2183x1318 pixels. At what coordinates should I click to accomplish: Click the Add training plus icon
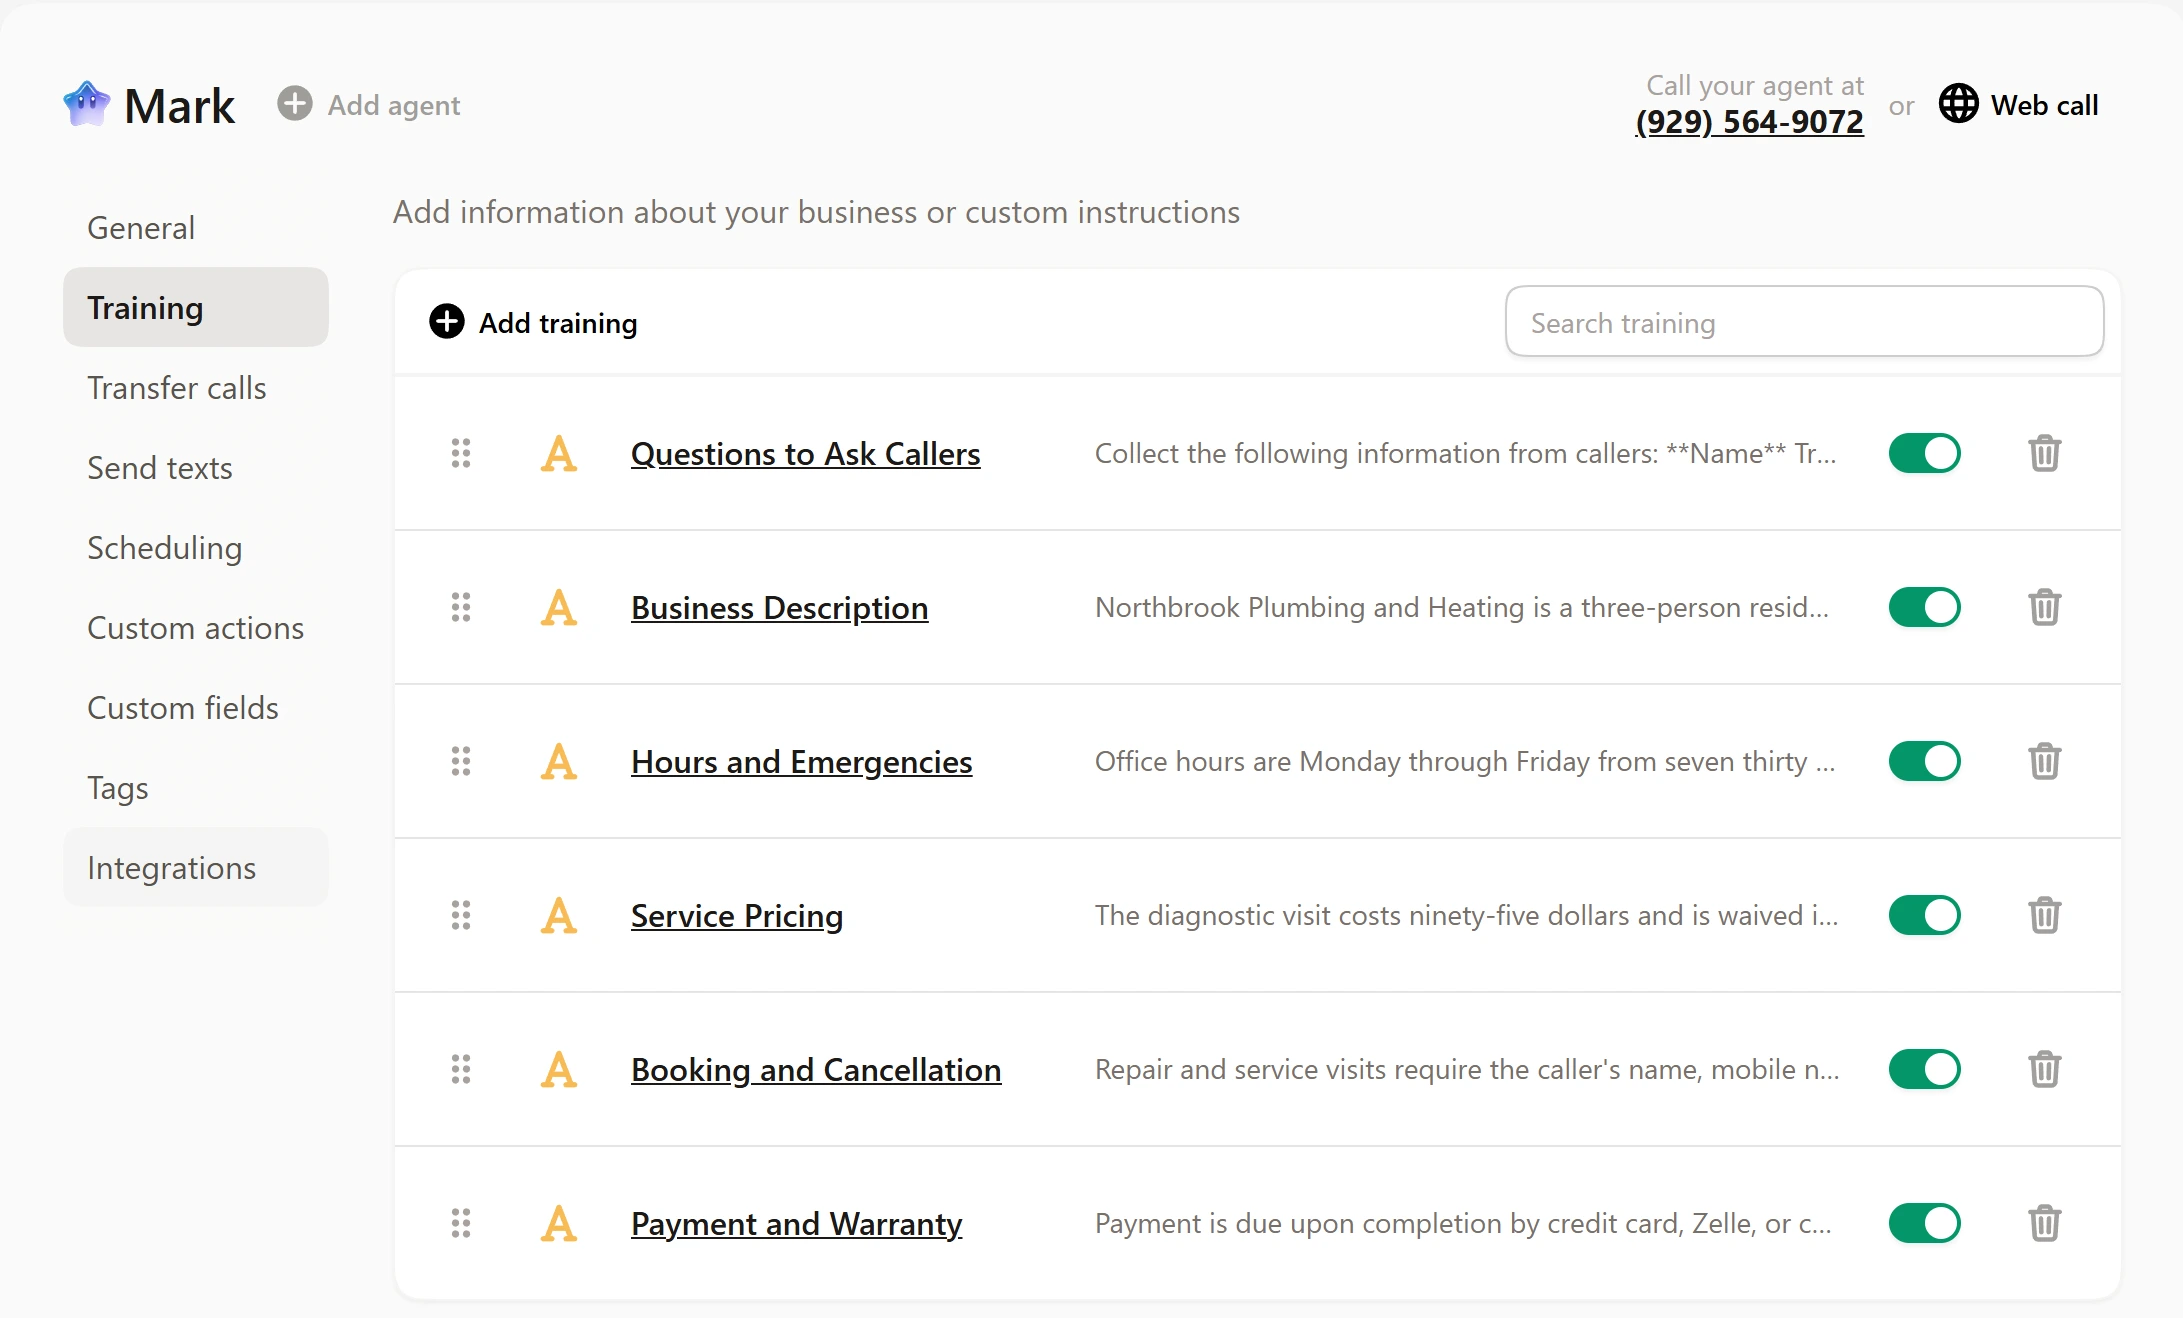(x=446, y=322)
